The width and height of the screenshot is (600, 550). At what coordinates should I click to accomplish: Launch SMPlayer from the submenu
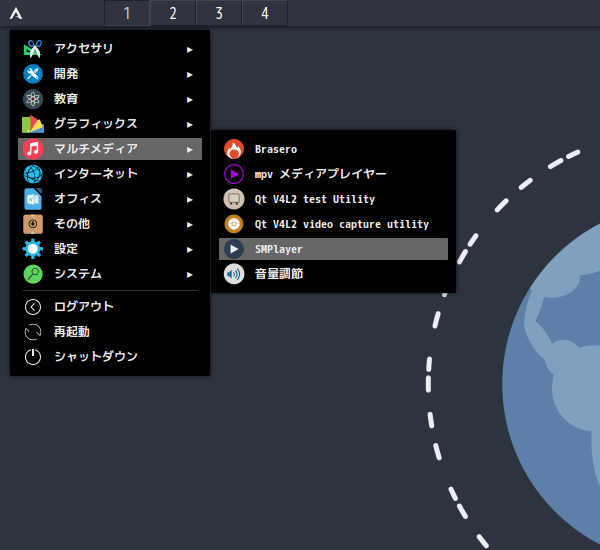tap(333, 249)
